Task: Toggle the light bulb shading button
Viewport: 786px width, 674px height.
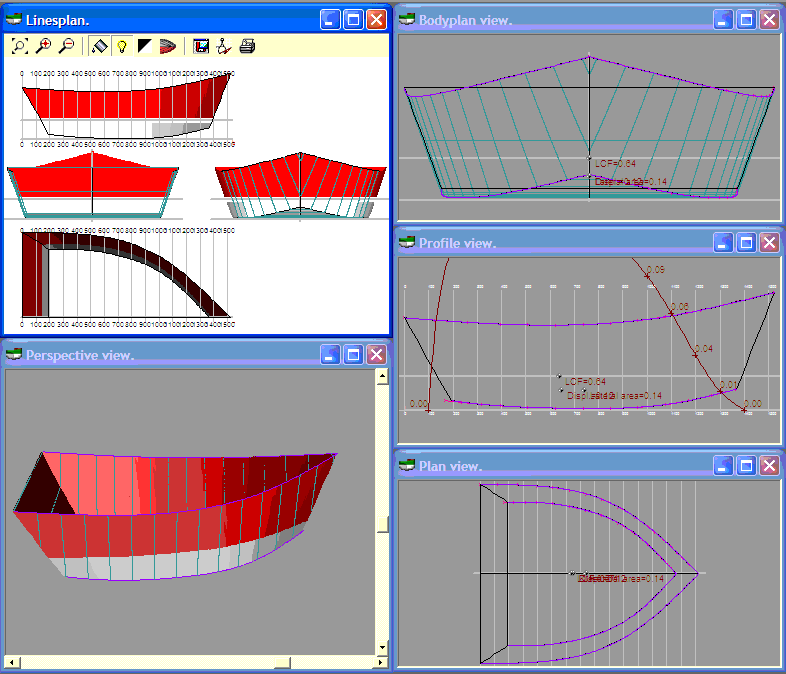Action: 122,46
